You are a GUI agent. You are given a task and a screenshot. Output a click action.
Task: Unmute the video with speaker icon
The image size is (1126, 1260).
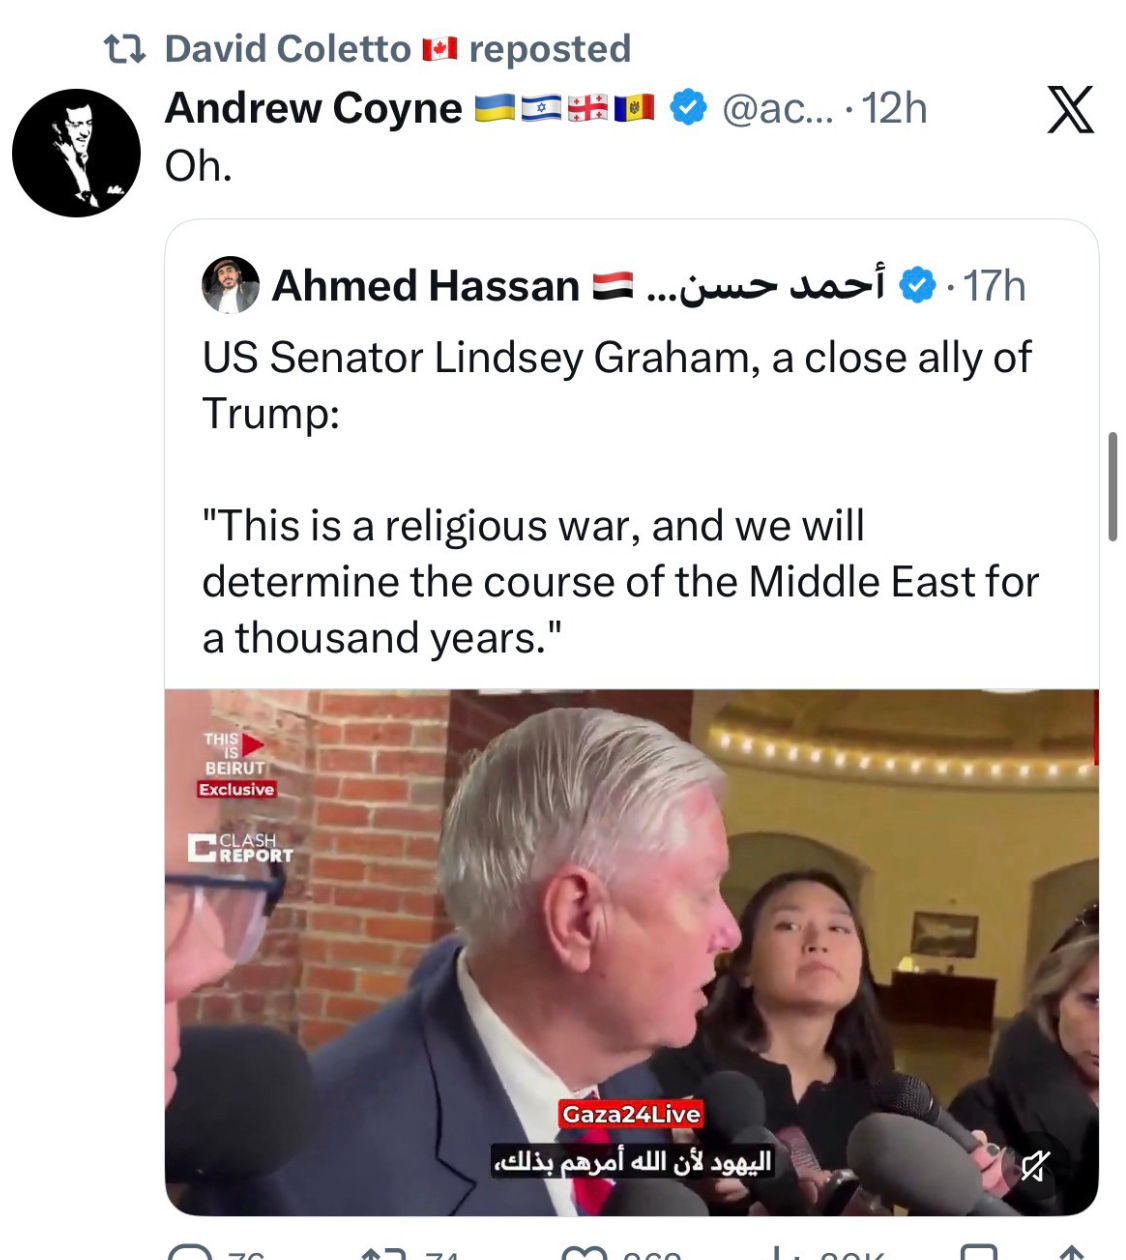1035,1165
